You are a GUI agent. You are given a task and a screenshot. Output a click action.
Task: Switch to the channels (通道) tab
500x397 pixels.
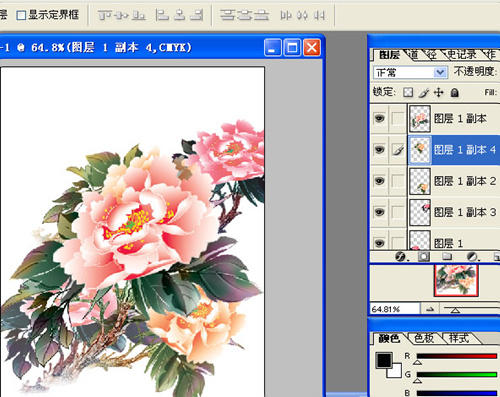pos(414,54)
